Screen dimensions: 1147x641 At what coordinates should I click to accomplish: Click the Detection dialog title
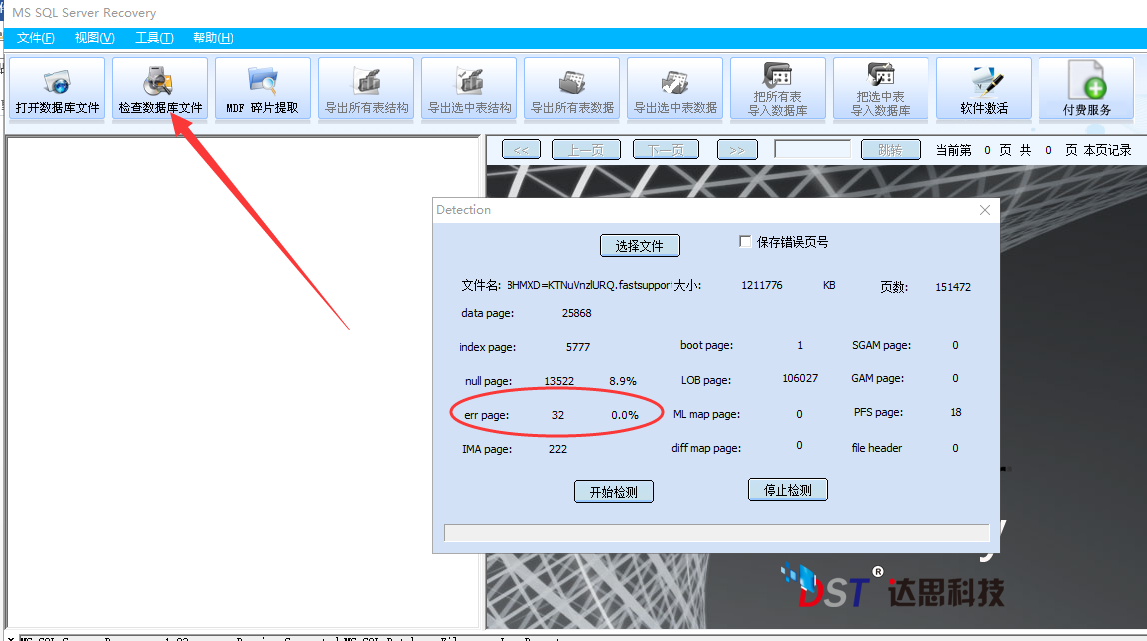tap(464, 210)
